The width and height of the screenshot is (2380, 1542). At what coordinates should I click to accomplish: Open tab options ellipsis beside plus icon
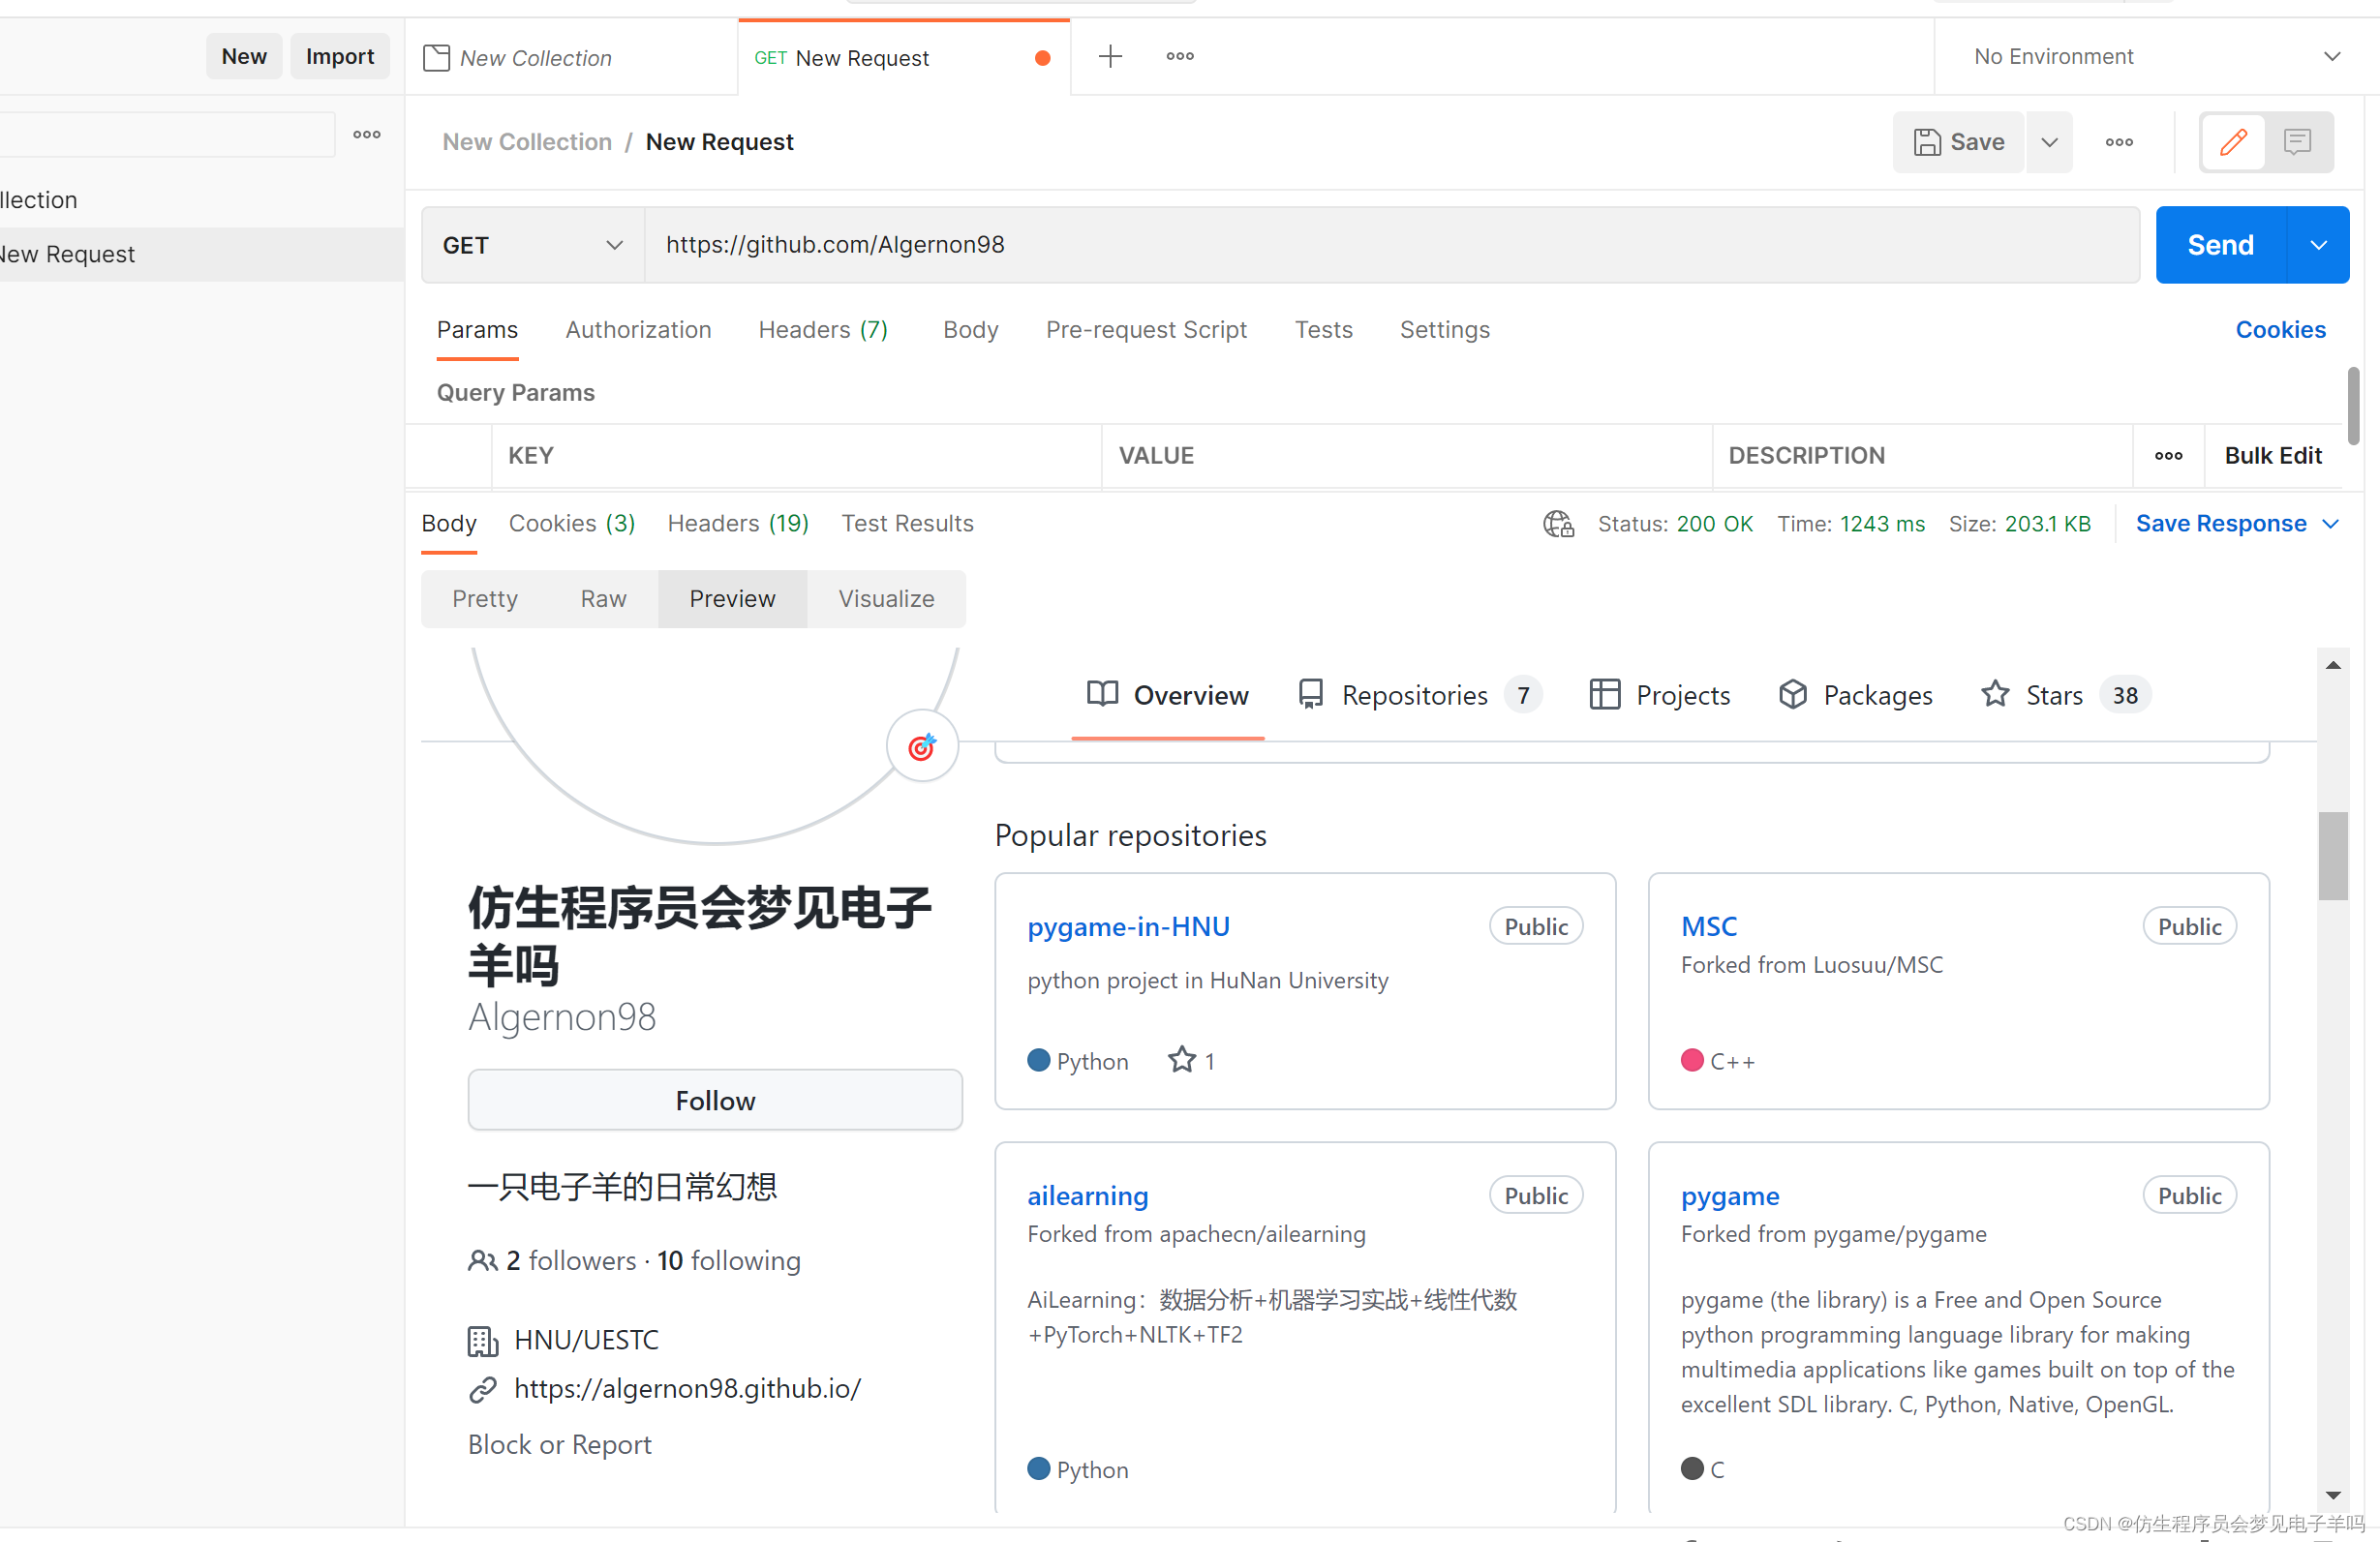click(1180, 57)
